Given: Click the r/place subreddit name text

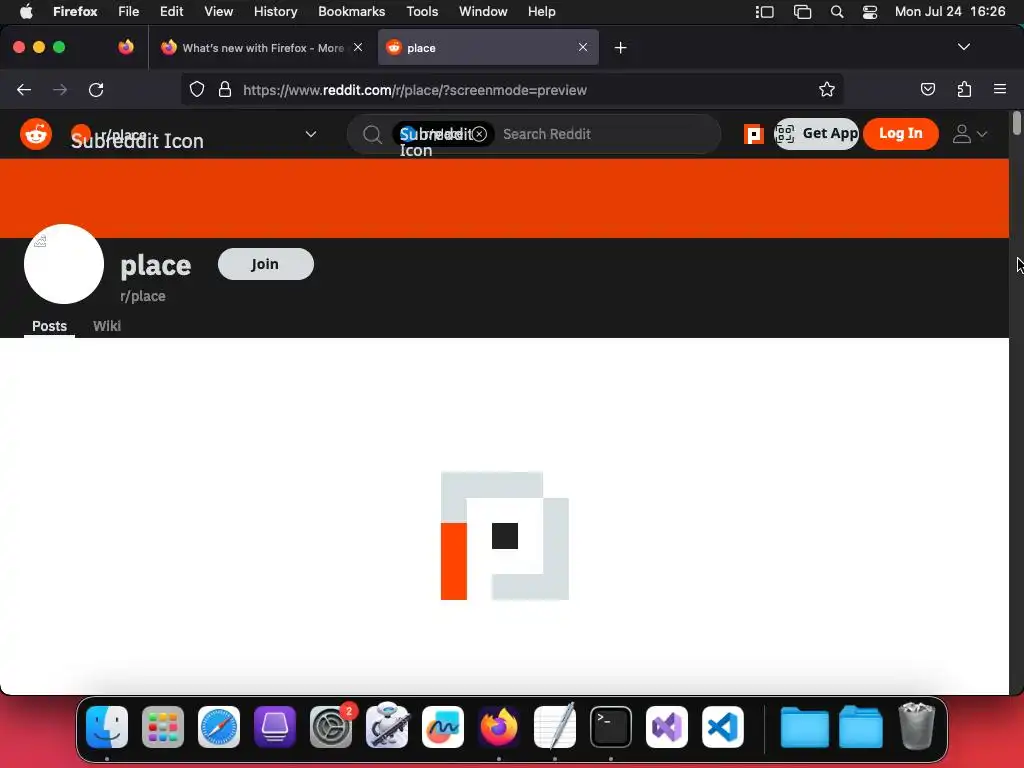Looking at the screenshot, I should point(143,296).
